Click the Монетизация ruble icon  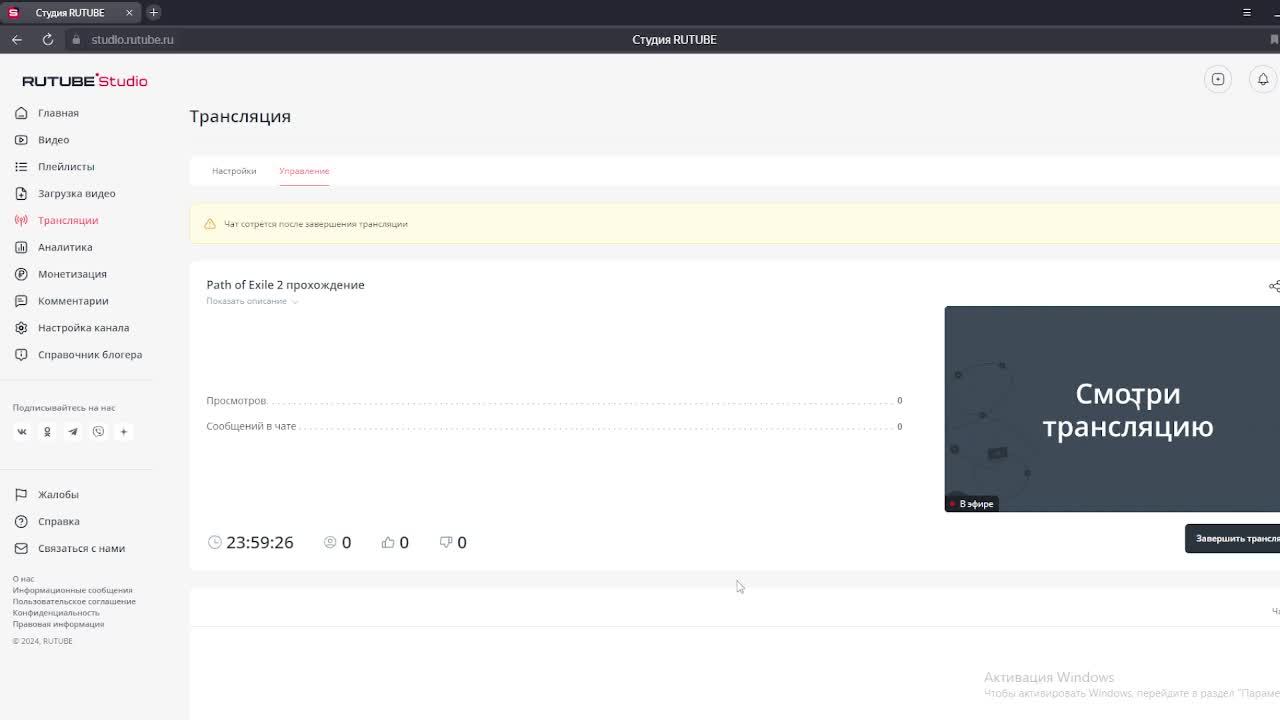(x=21, y=274)
